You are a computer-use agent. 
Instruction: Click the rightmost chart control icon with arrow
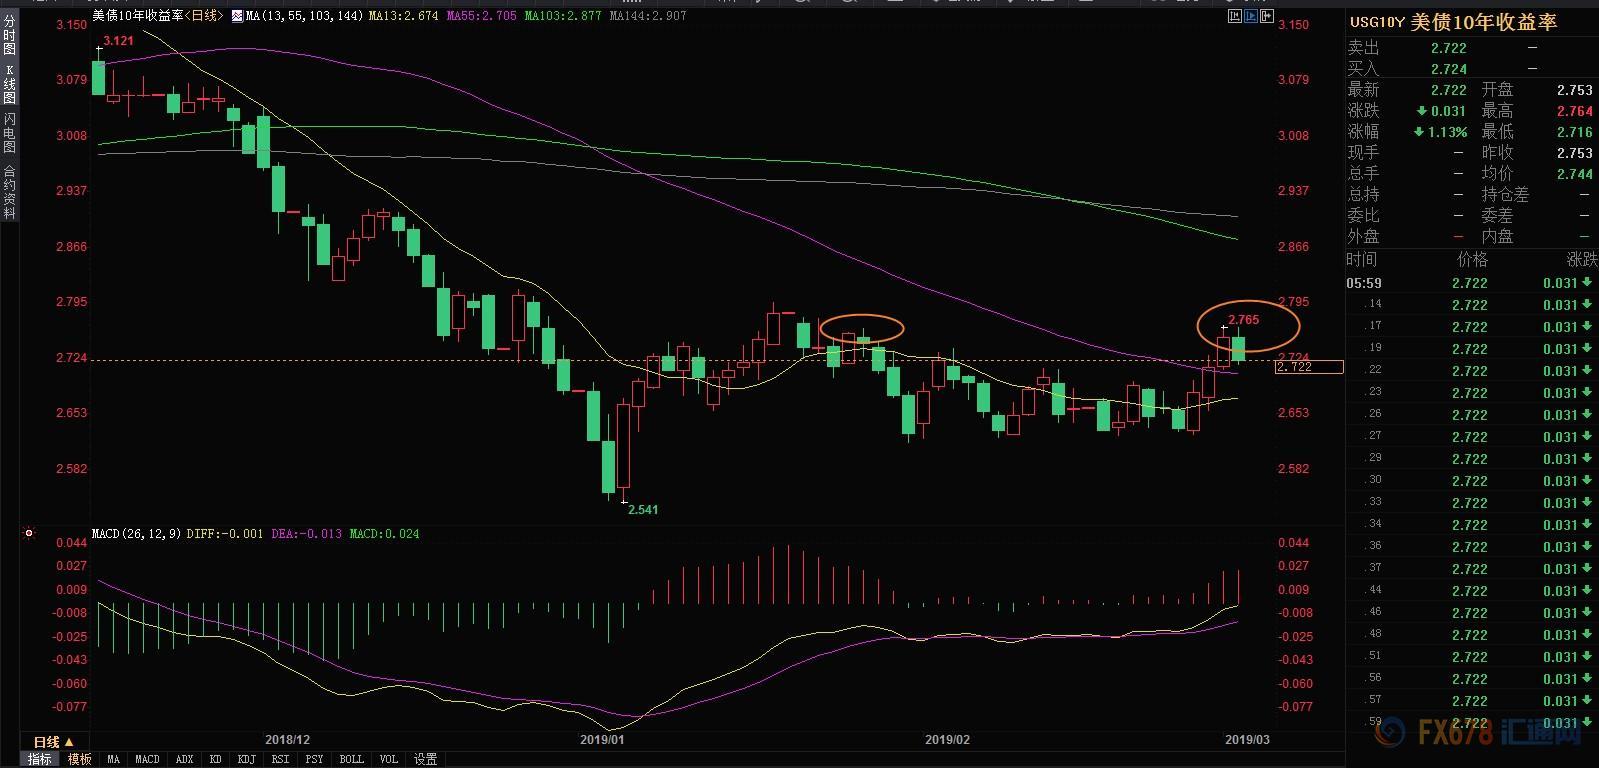click(1266, 16)
